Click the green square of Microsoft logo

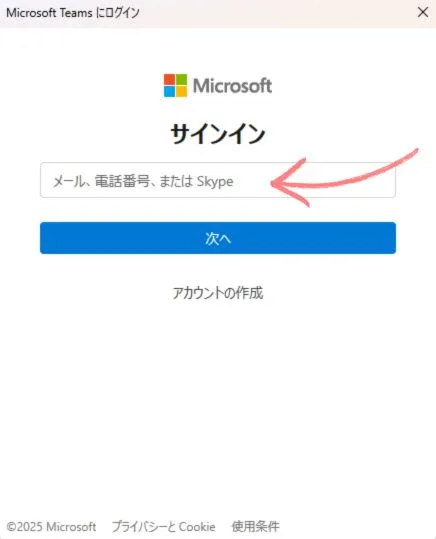[x=182, y=79]
